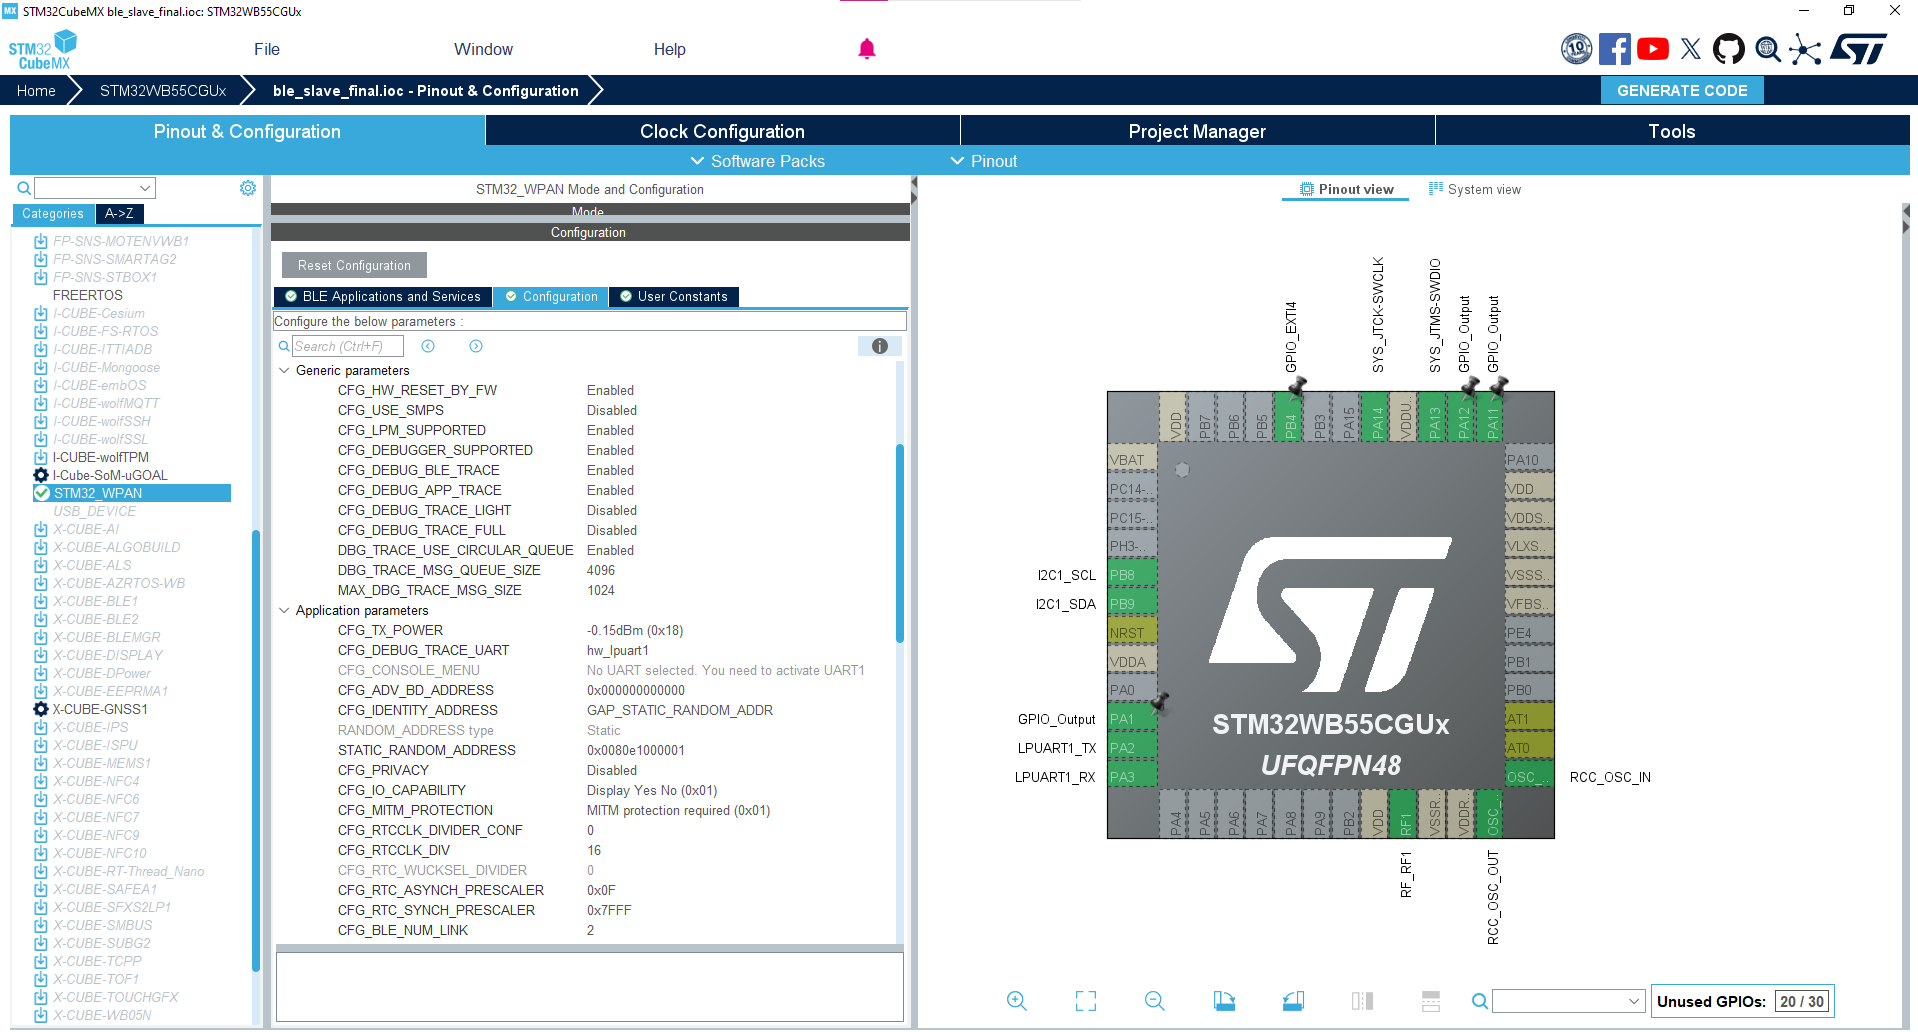Zoom out of the pinout view
The height and width of the screenshot is (1032, 1918).
coord(1154,1000)
